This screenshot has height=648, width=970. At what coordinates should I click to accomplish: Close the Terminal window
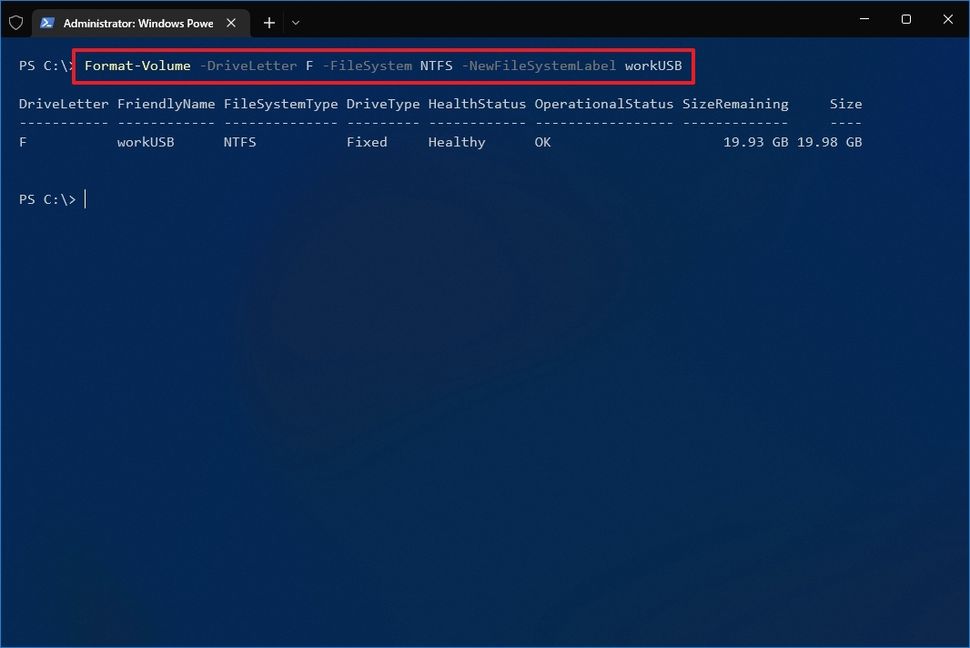tap(948, 19)
